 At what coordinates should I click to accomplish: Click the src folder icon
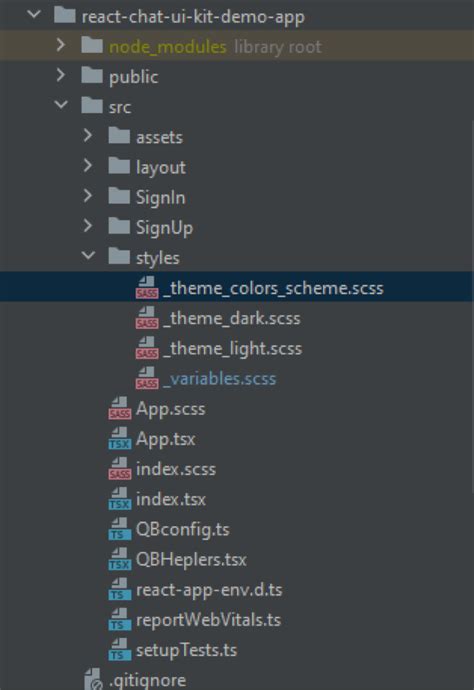pyautogui.click(x=92, y=106)
